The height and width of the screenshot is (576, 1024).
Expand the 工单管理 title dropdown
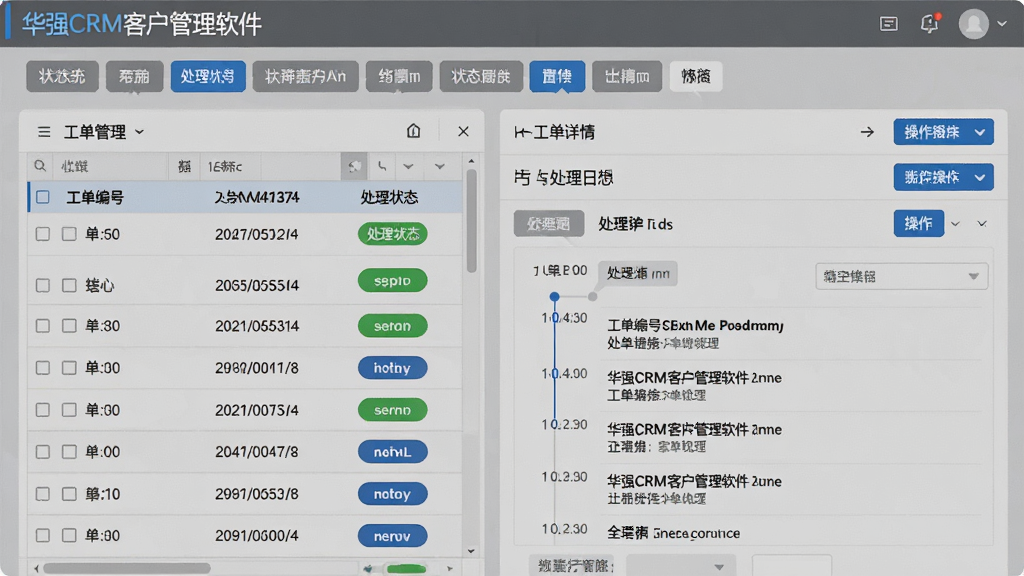(139, 132)
